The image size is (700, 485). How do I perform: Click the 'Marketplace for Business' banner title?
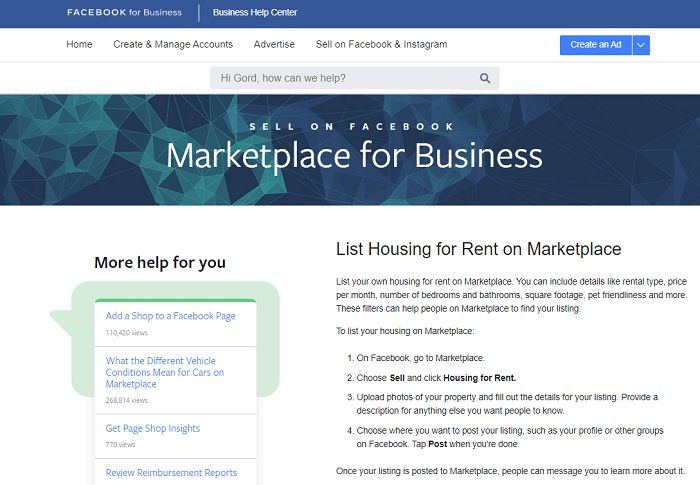pos(354,155)
